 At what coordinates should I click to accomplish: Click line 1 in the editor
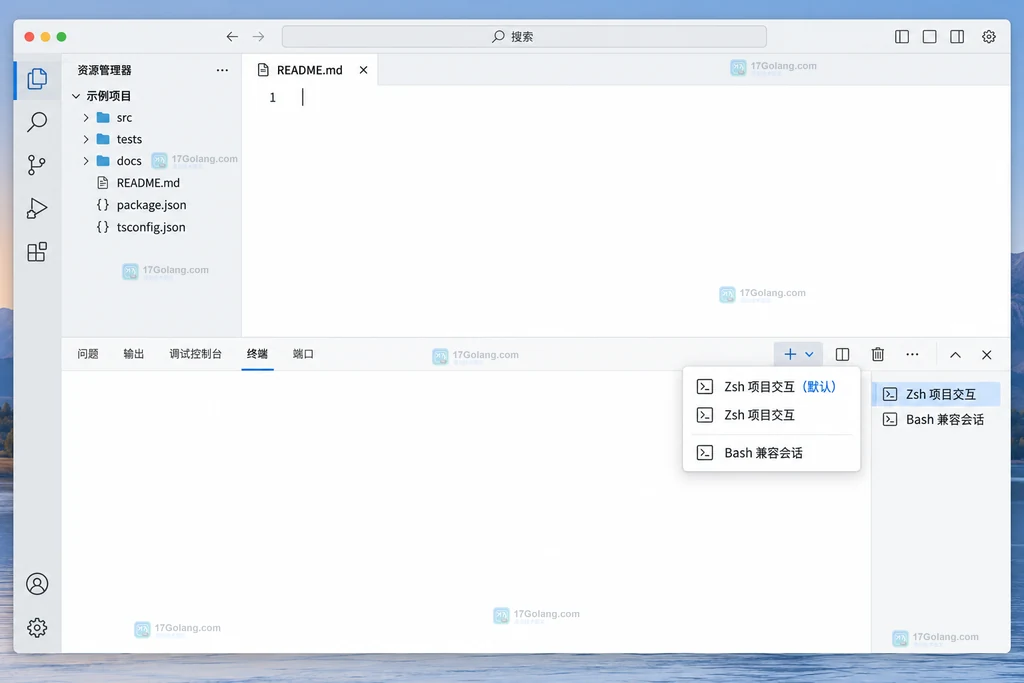coord(626,97)
